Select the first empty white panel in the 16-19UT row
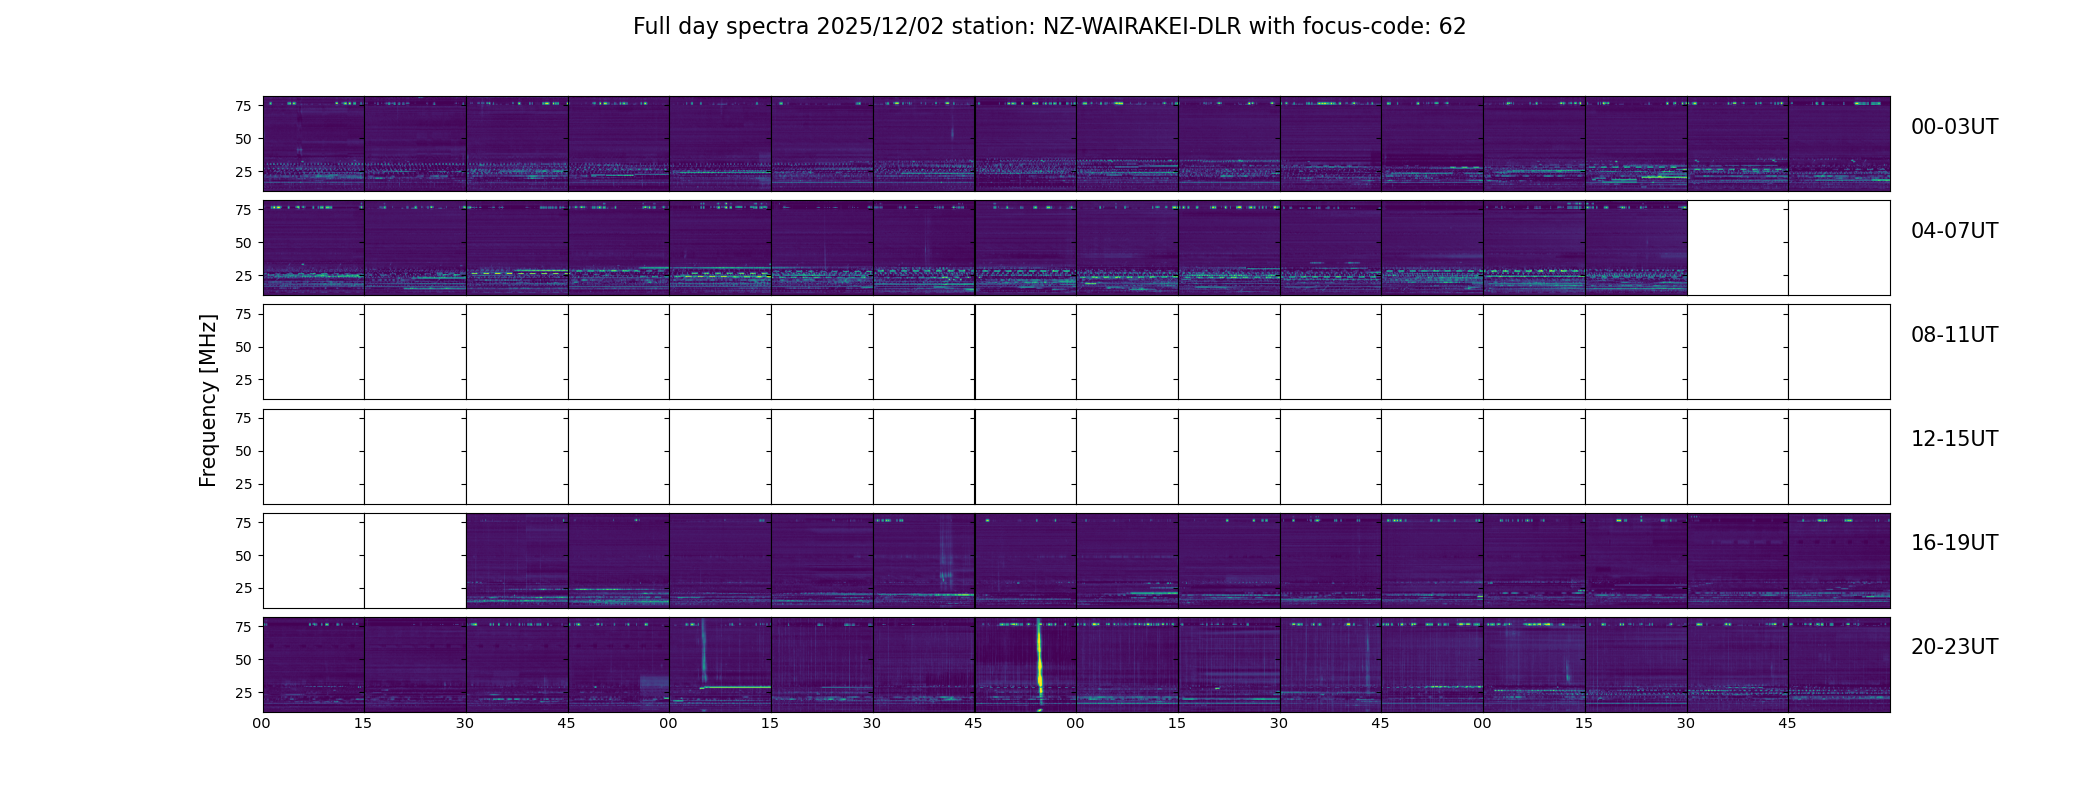This screenshot has width=2100, height=800. point(314,561)
